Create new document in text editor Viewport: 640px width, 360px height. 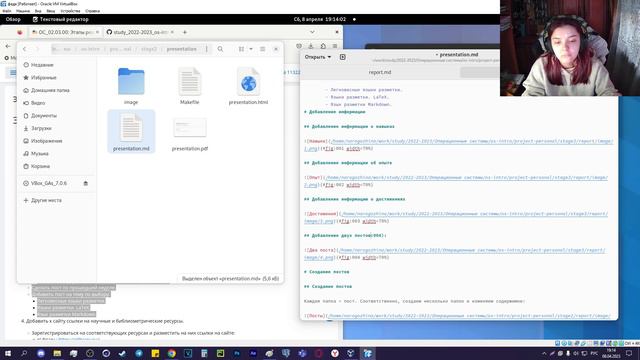coord(342,57)
